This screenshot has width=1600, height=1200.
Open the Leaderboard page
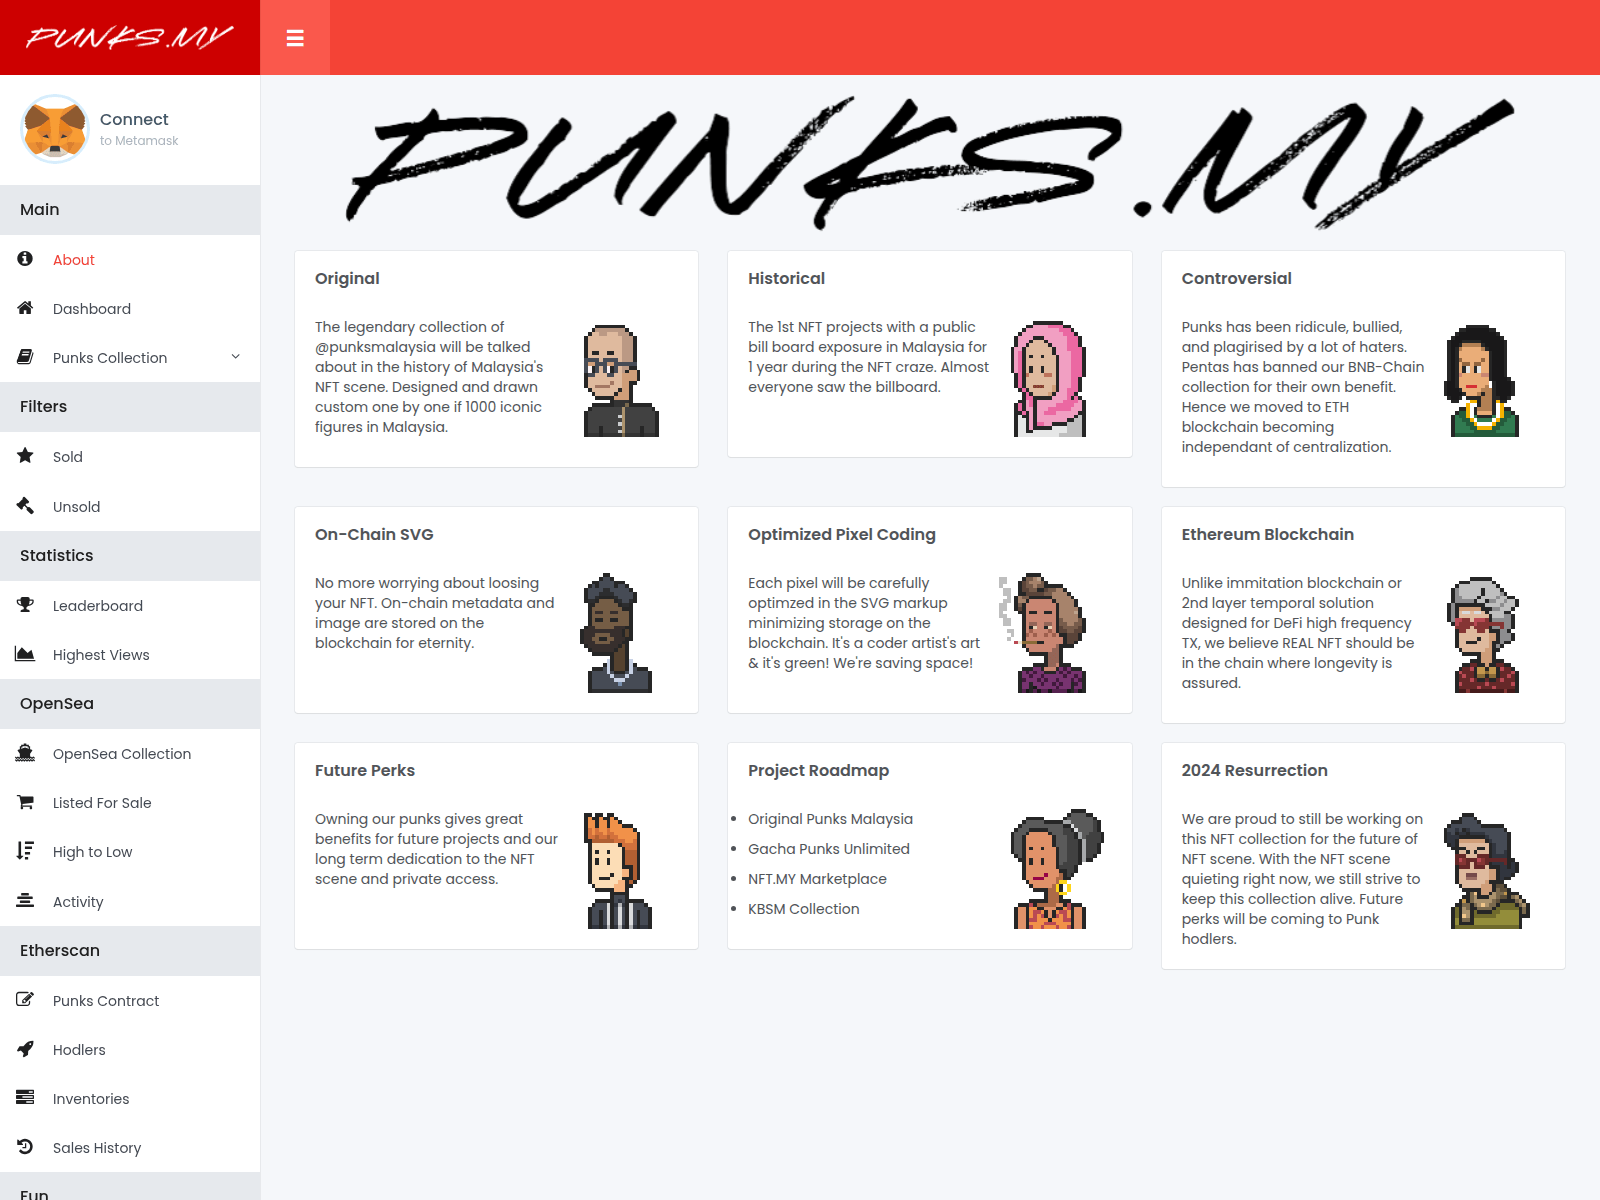pos(98,606)
